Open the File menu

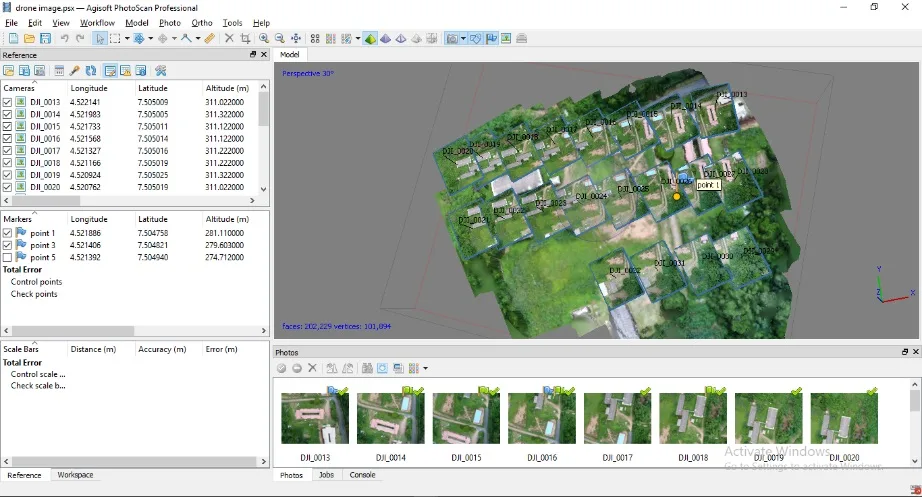point(11,22)
